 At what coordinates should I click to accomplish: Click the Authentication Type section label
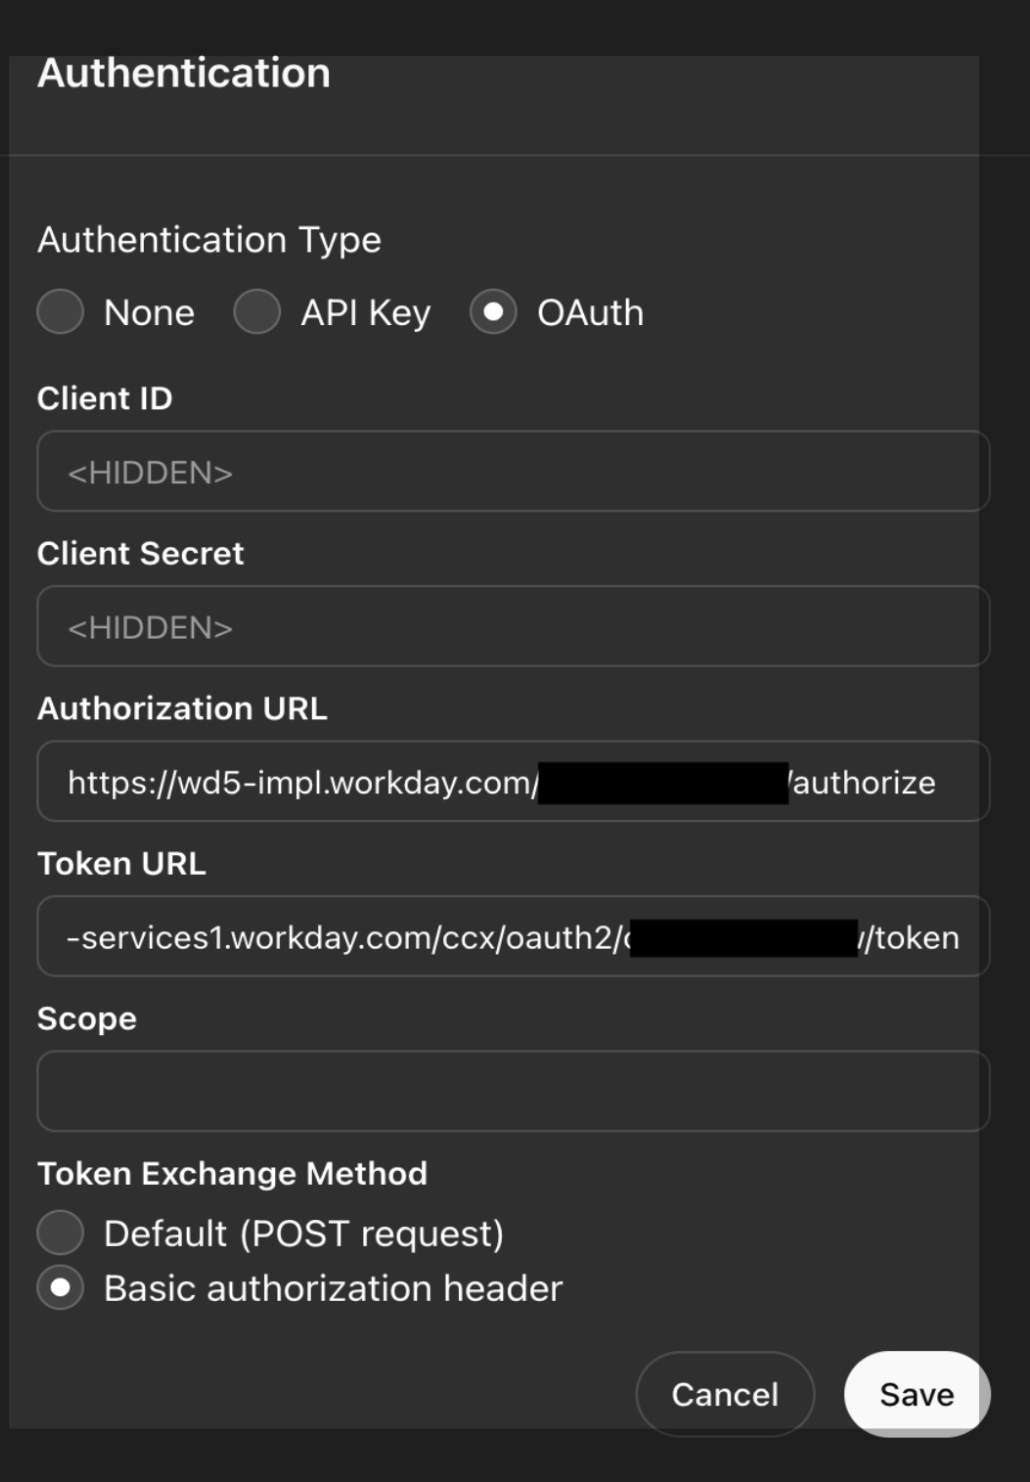click(x=209, y=239)
